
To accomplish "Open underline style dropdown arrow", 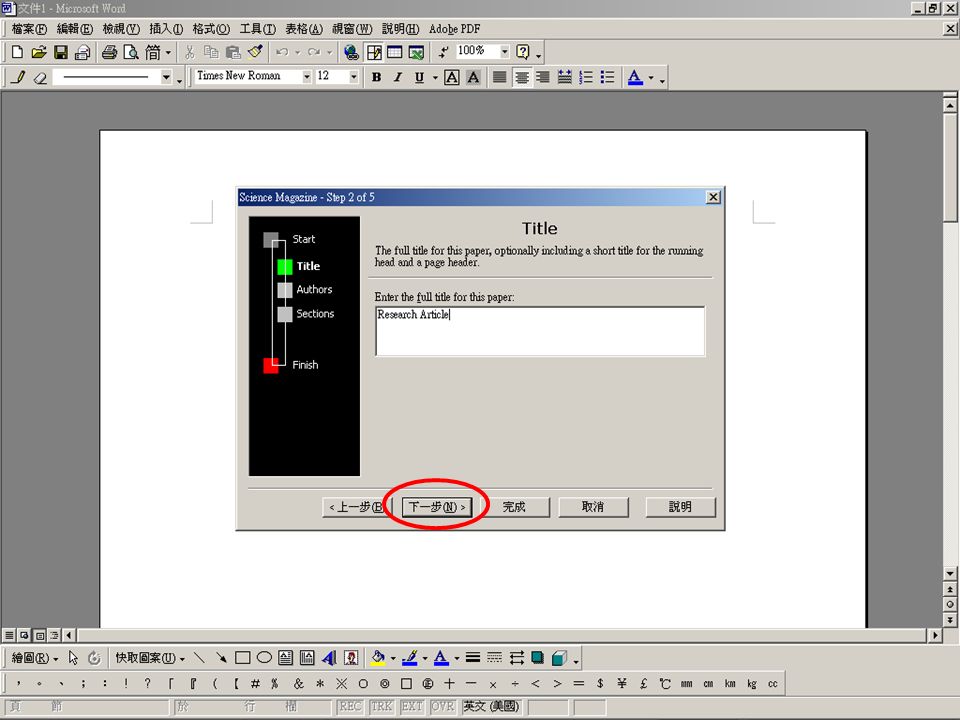I will point(435,78).
